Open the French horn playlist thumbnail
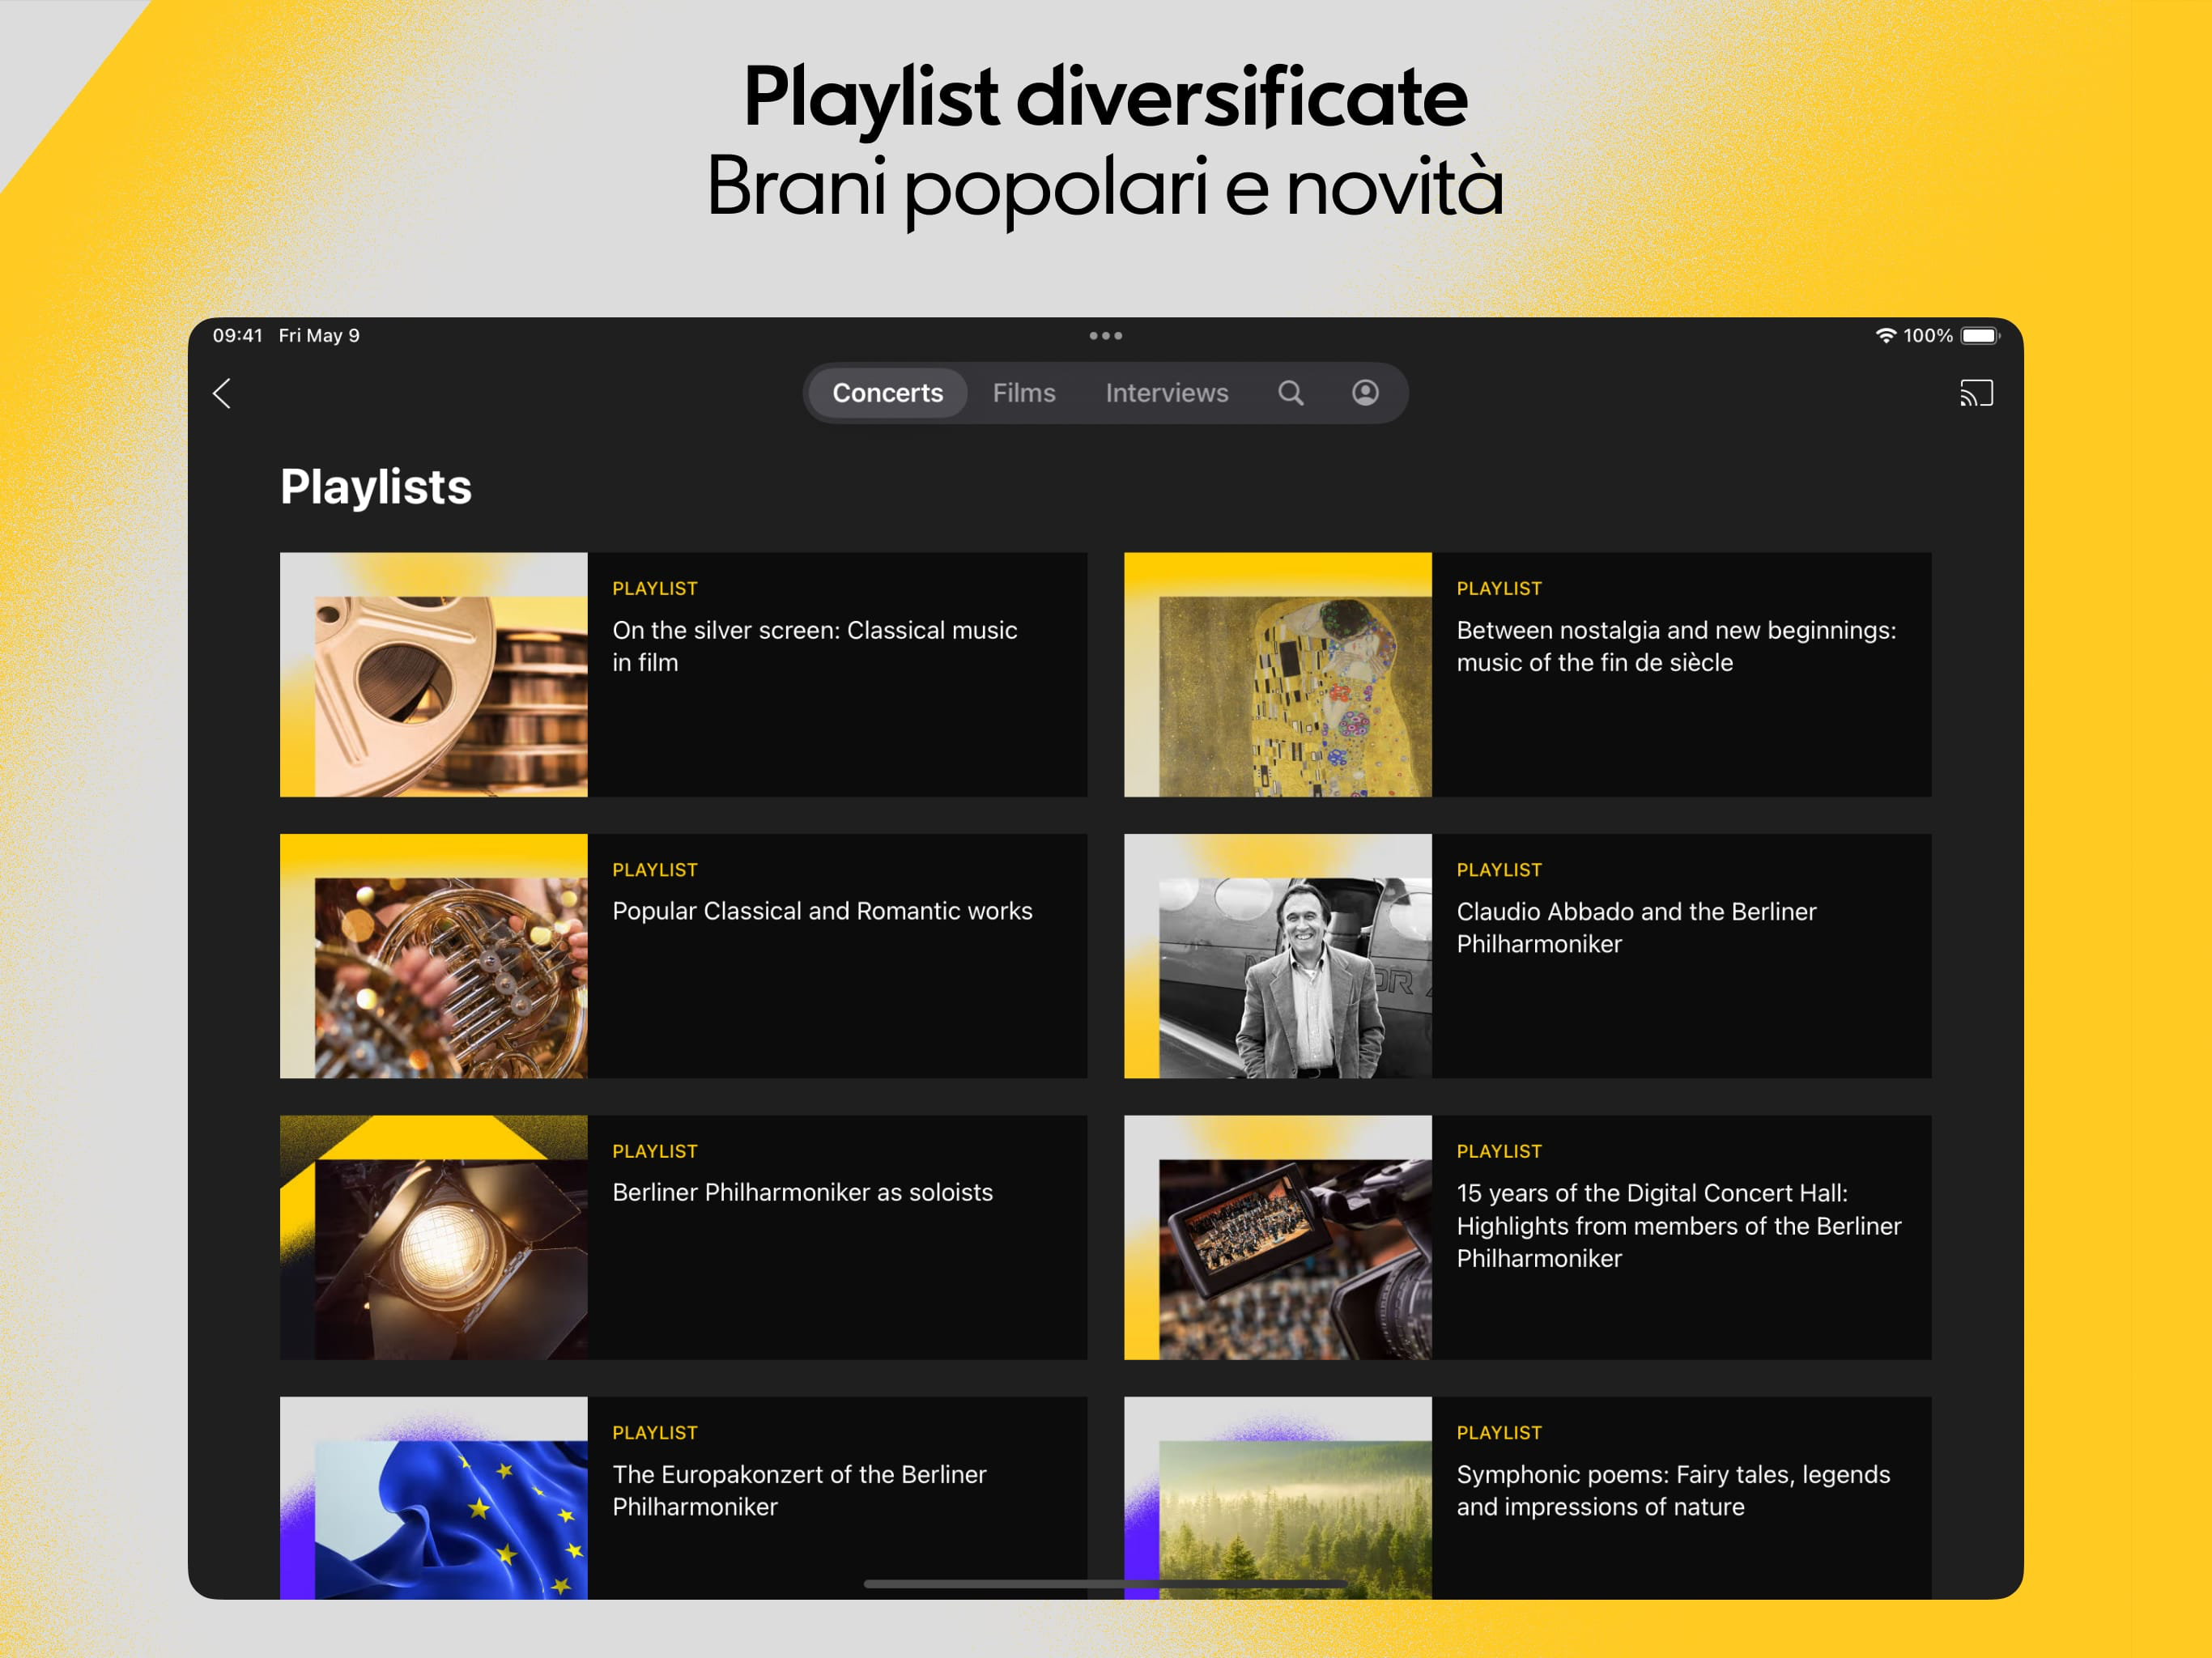2212x1658 pixels. (434, 956)
